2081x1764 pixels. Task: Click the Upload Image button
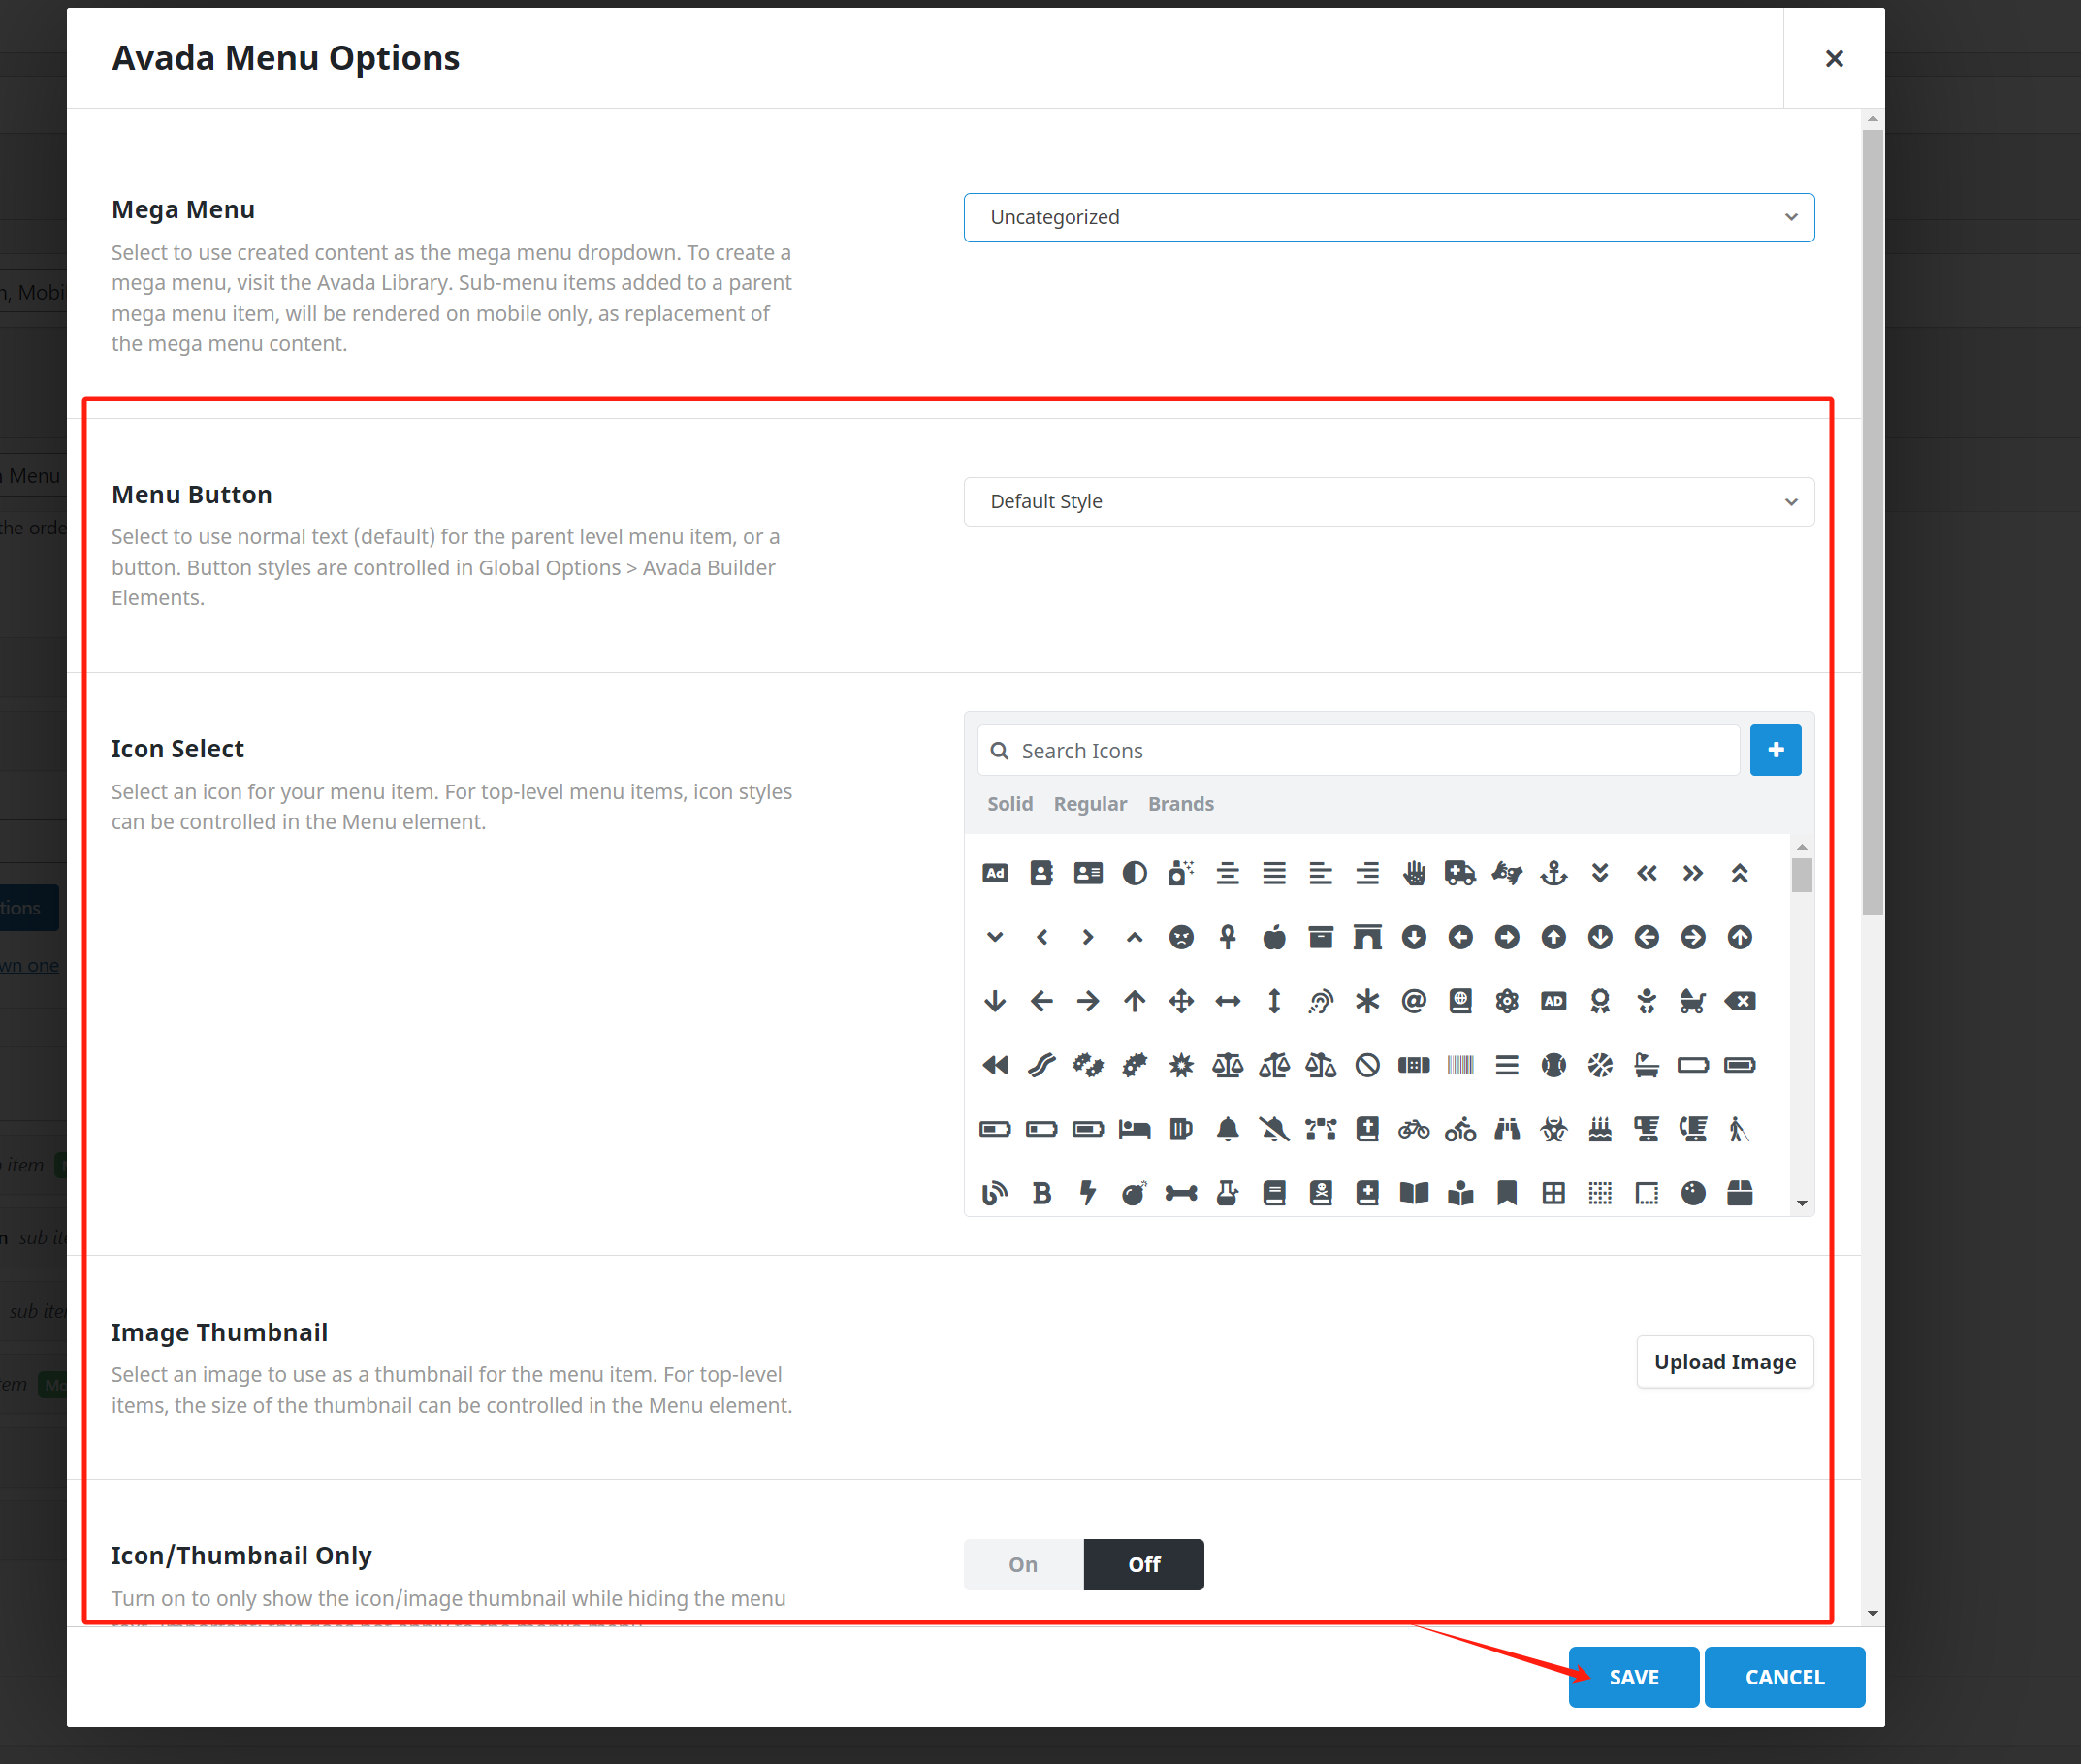point(1724,1362)
